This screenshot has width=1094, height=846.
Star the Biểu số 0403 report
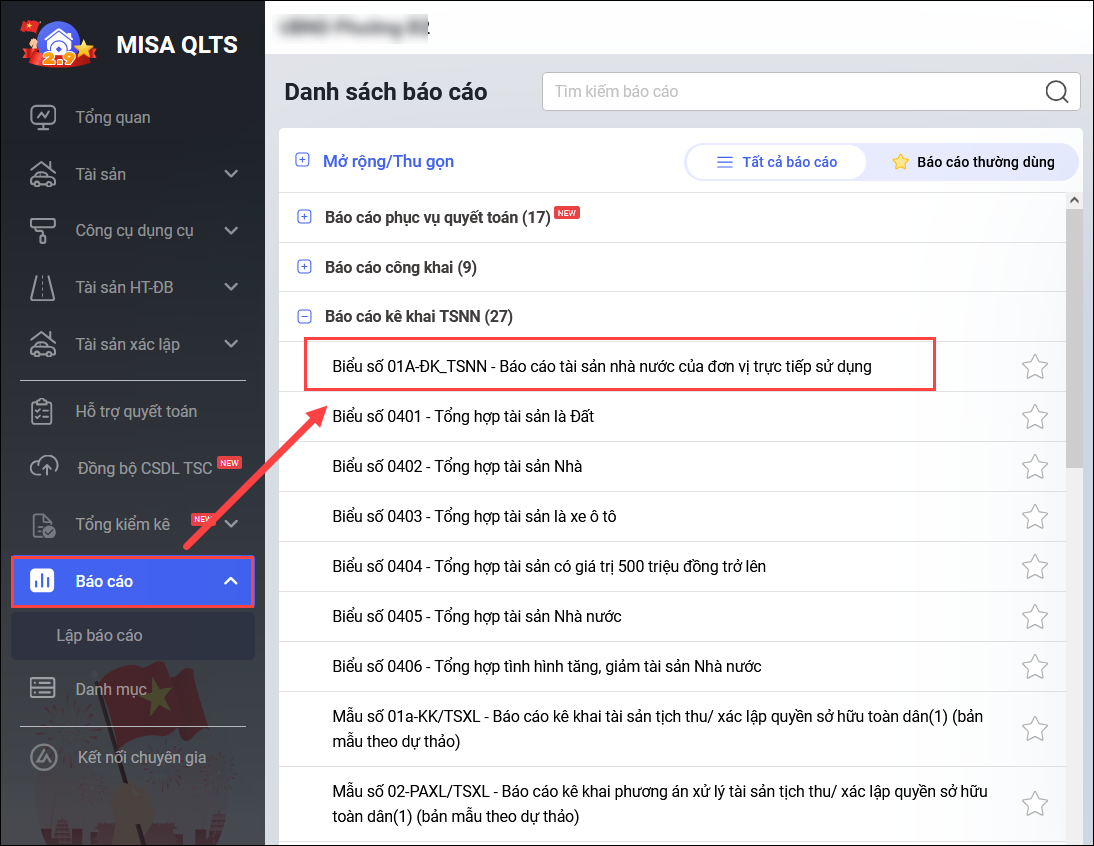(1035, 517)
